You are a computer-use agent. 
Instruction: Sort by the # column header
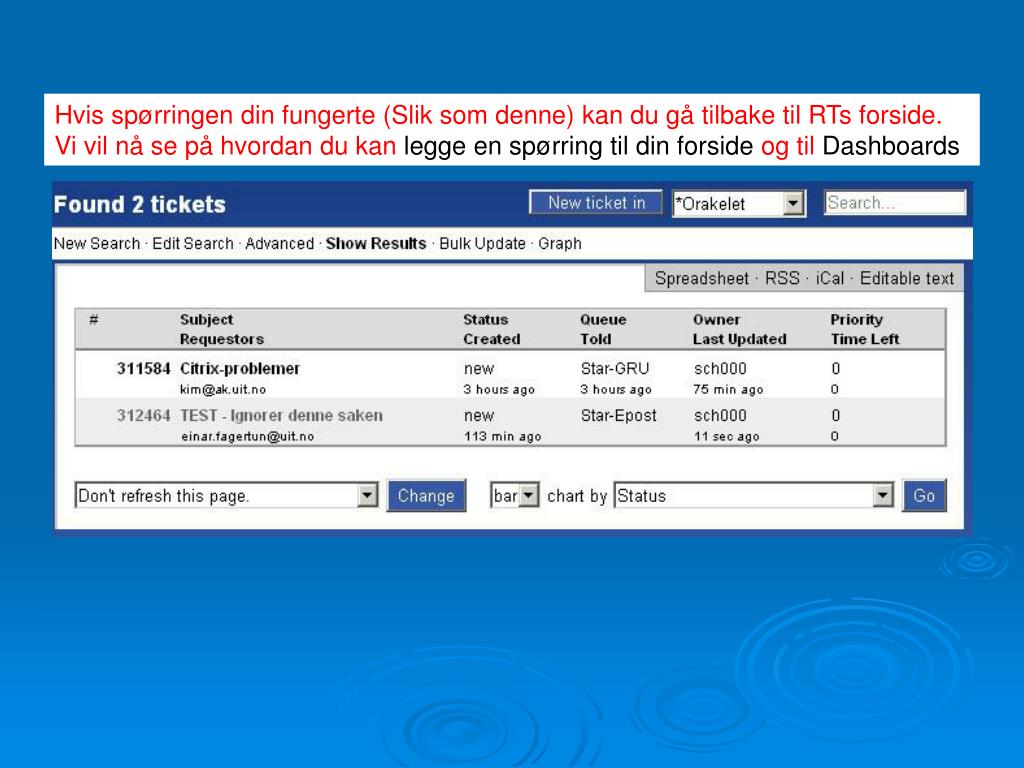click(x=94, y=319)
